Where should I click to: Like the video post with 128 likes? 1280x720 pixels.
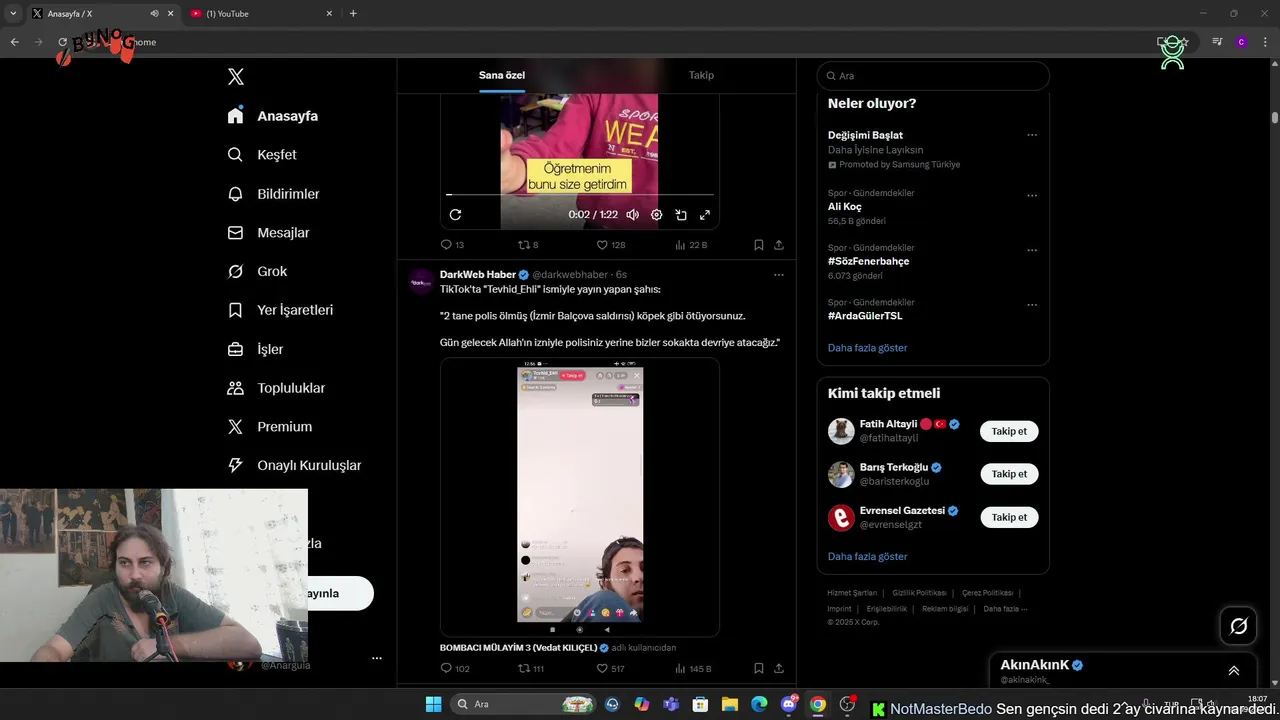[611, 245]
